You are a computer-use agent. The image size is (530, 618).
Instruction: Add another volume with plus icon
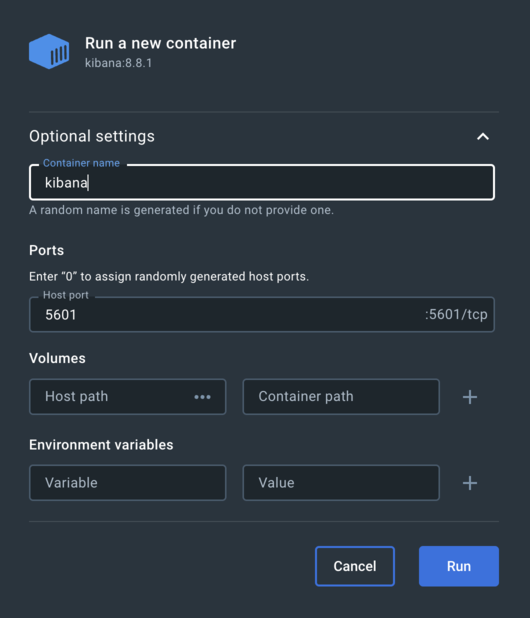click(x=470, y=397)
